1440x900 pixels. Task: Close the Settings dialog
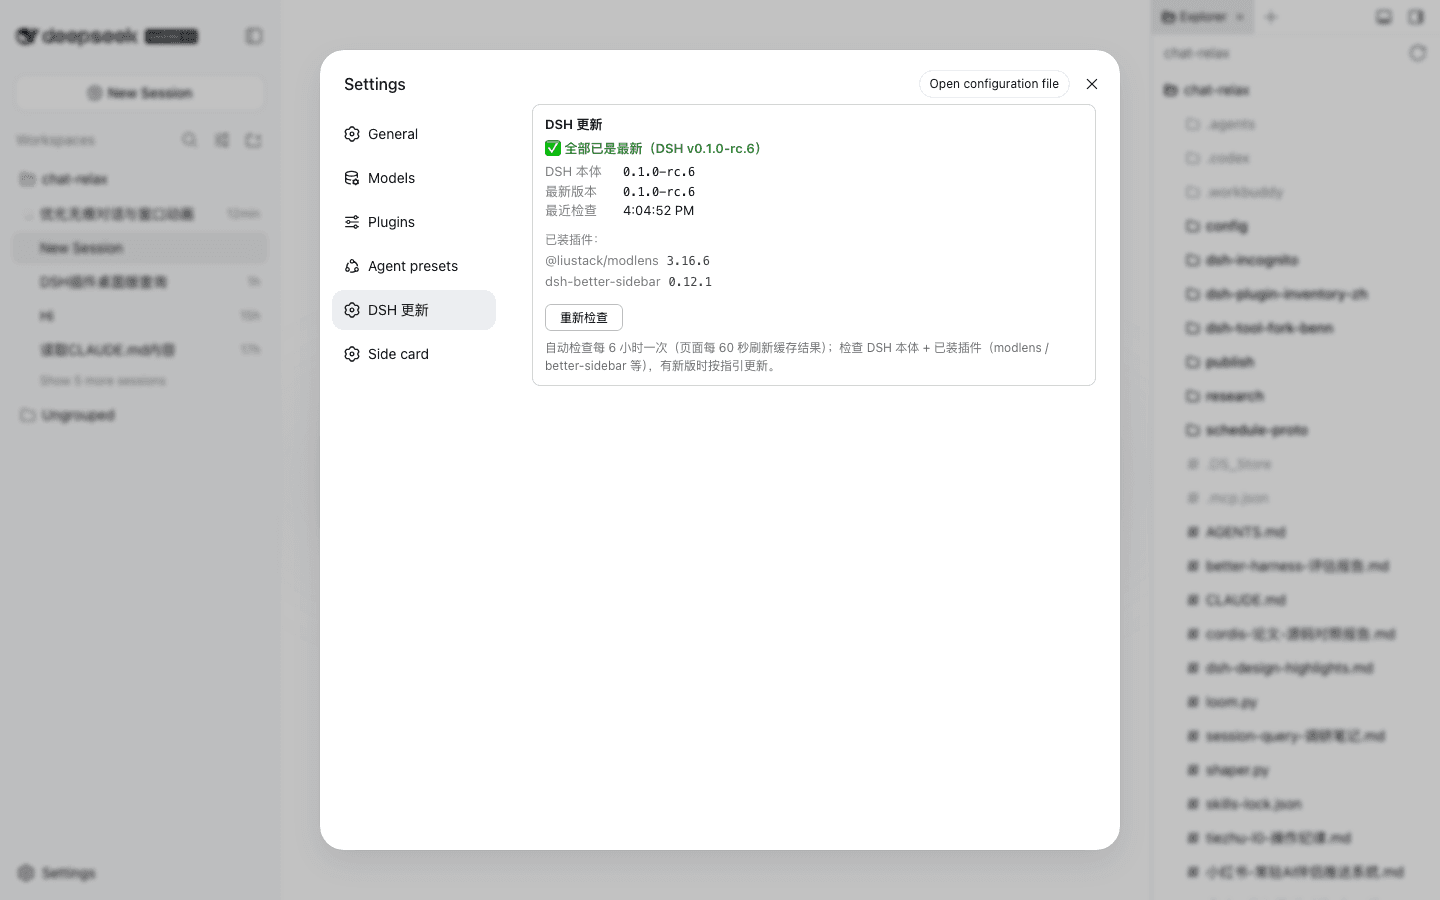click(1092, 84)
